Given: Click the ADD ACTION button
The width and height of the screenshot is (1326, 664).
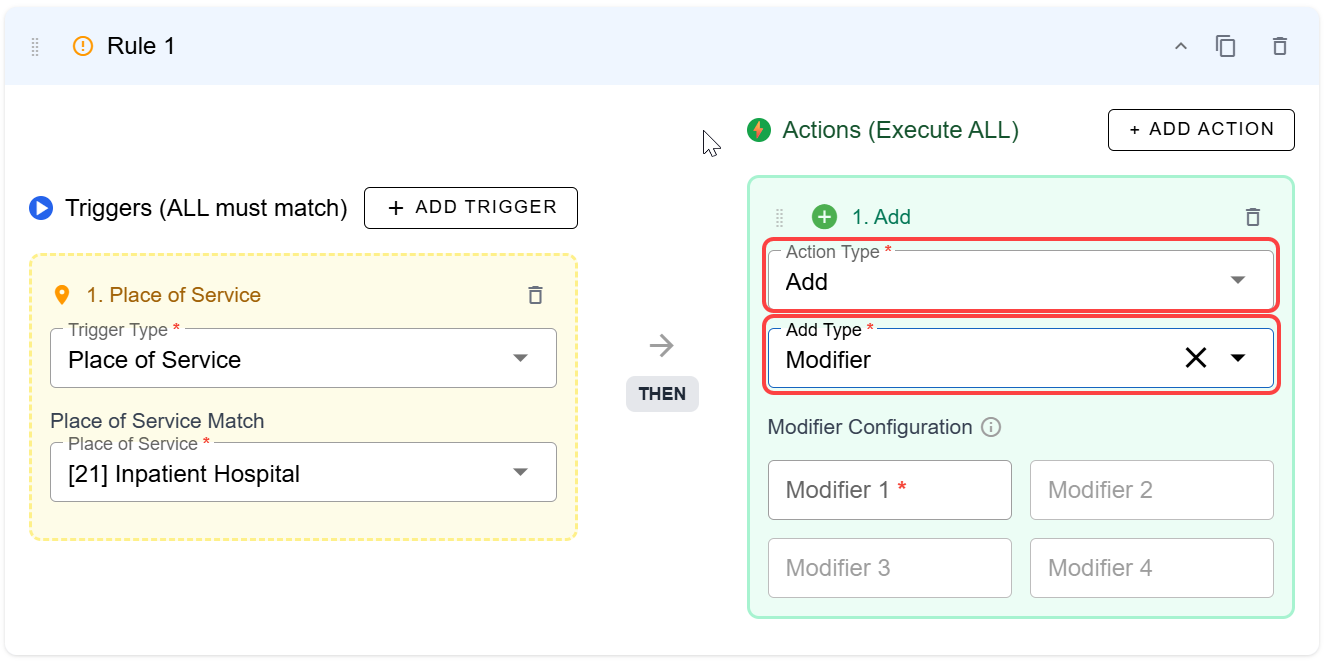Looking at the screenshot, I should 1201,130.
